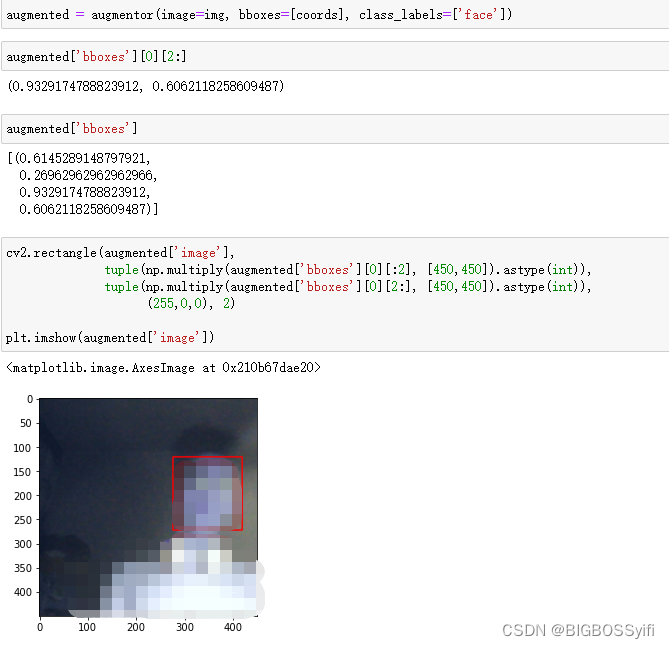669x649 pixels.
Task: Click 0.9329174788823912 in the bboxes list output
Action: tap(84, 192)
